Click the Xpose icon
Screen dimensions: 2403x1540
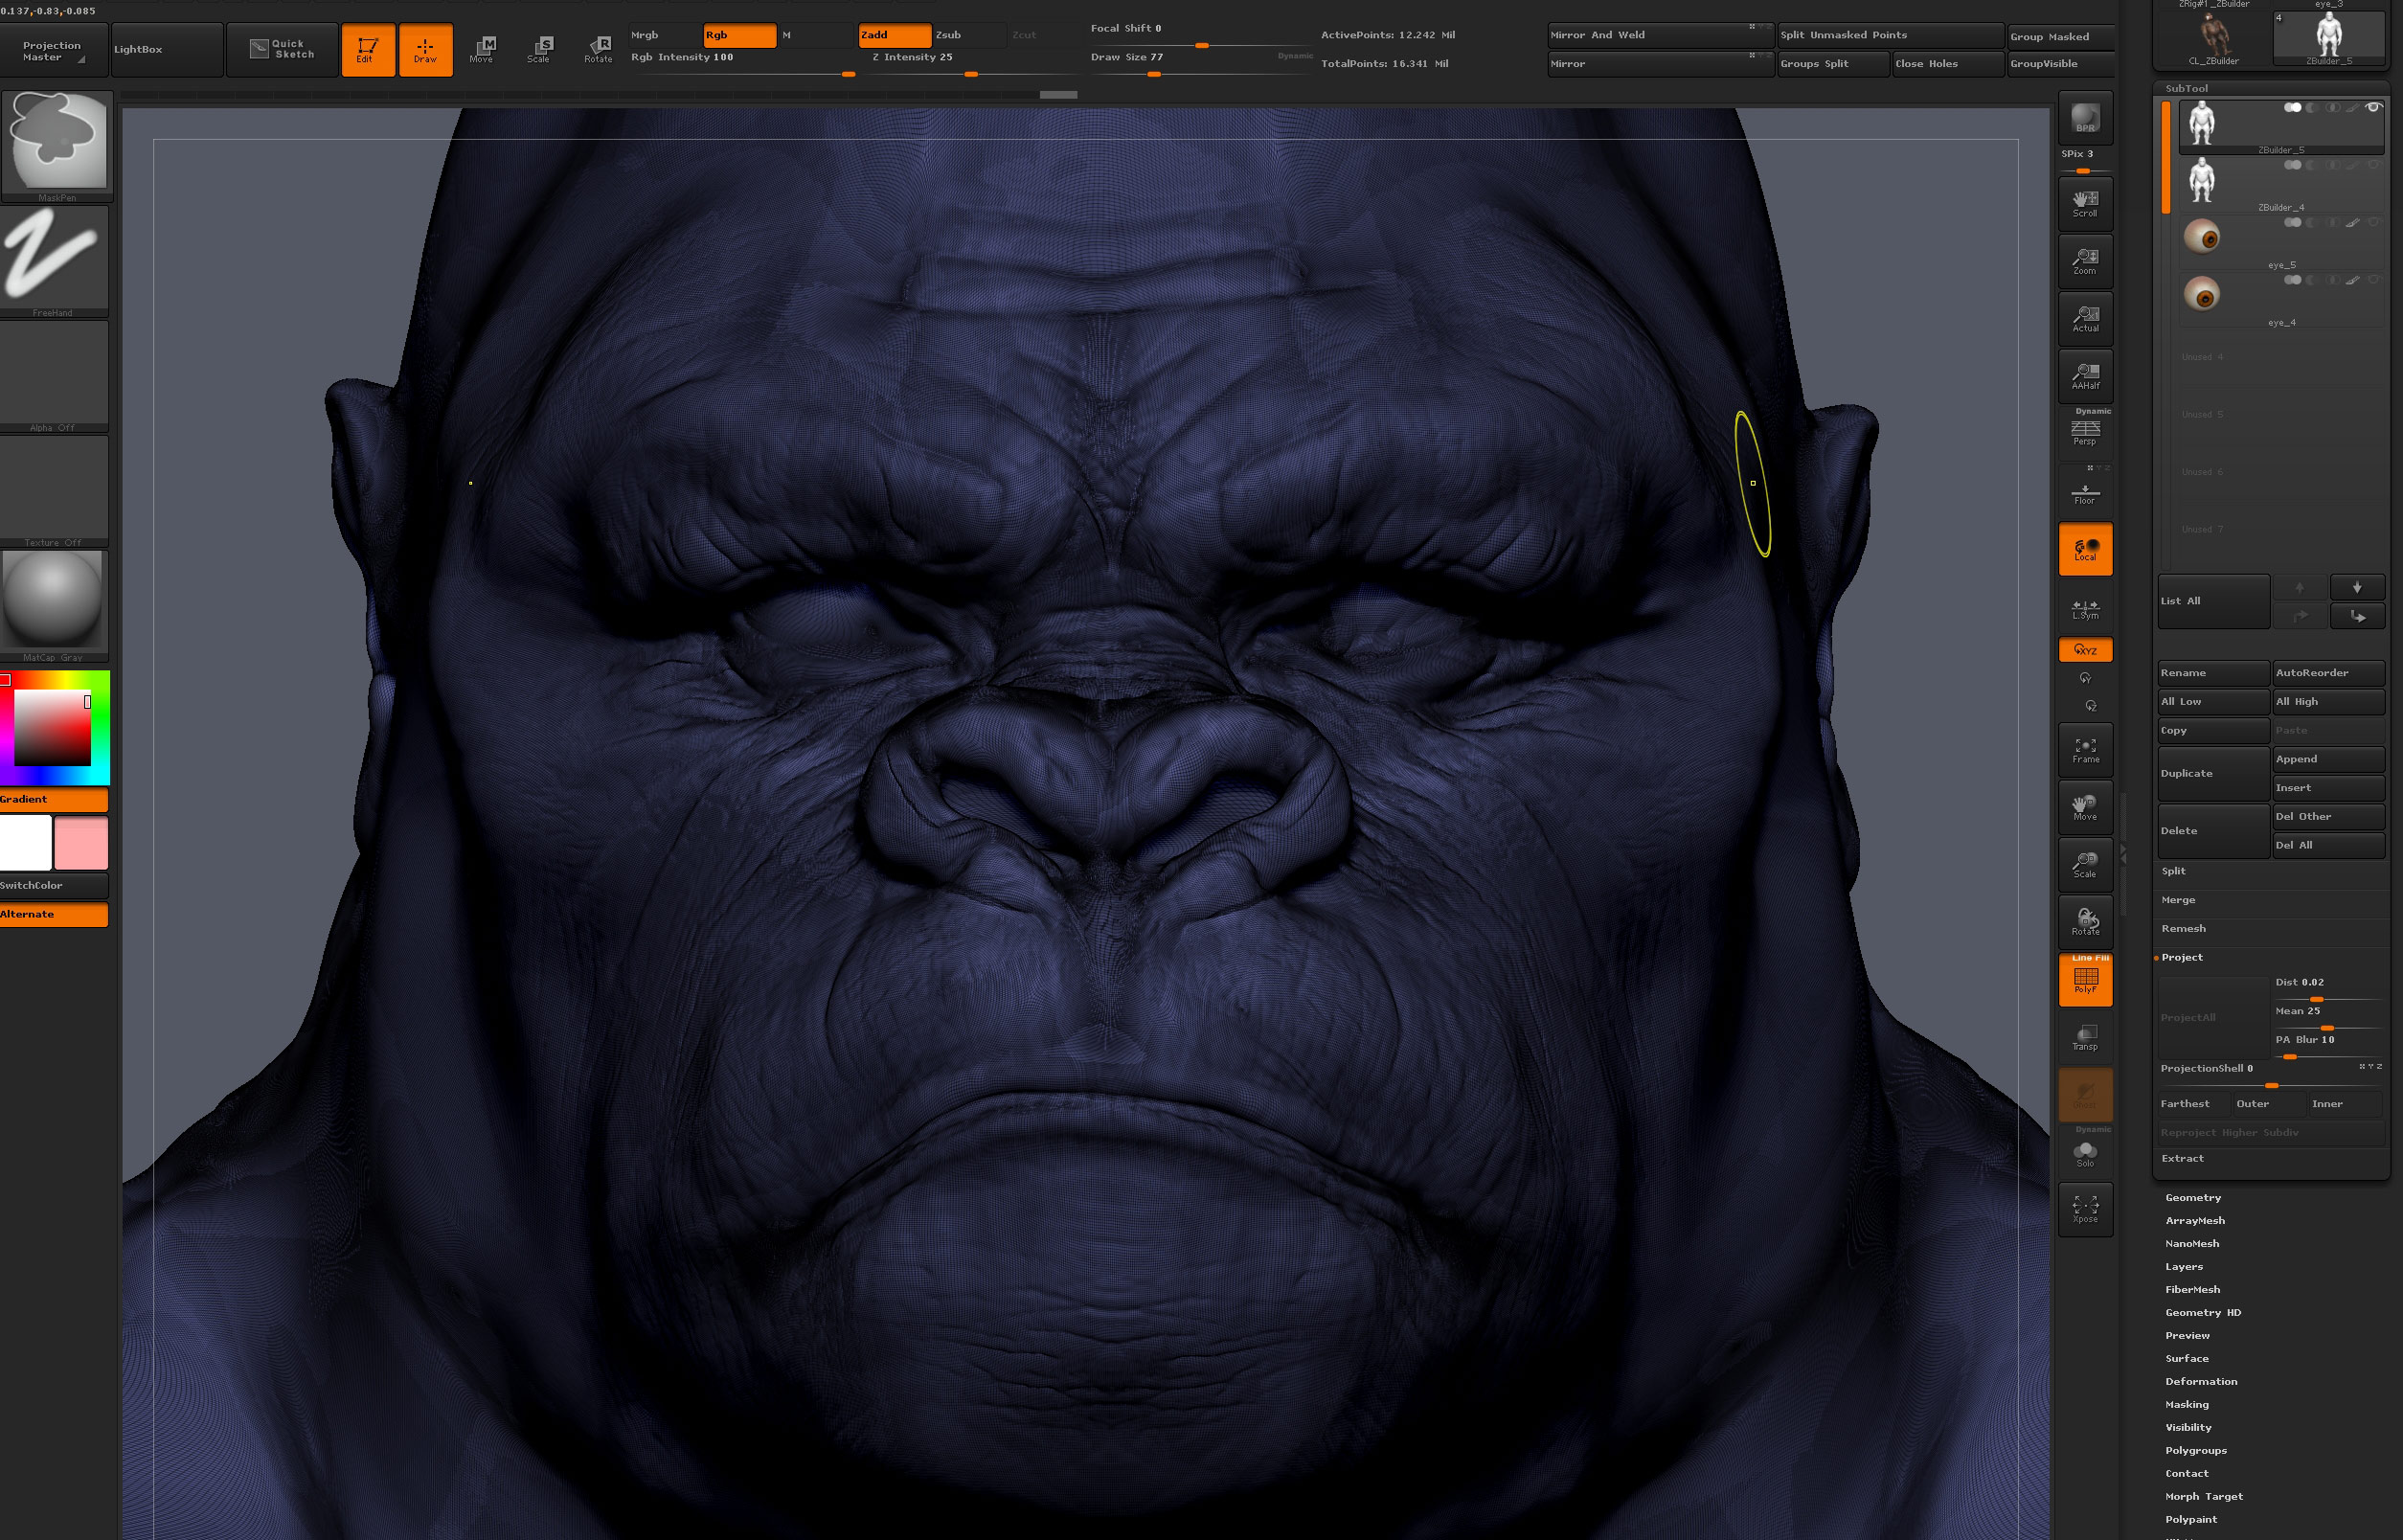[x=2085, y=1209]
